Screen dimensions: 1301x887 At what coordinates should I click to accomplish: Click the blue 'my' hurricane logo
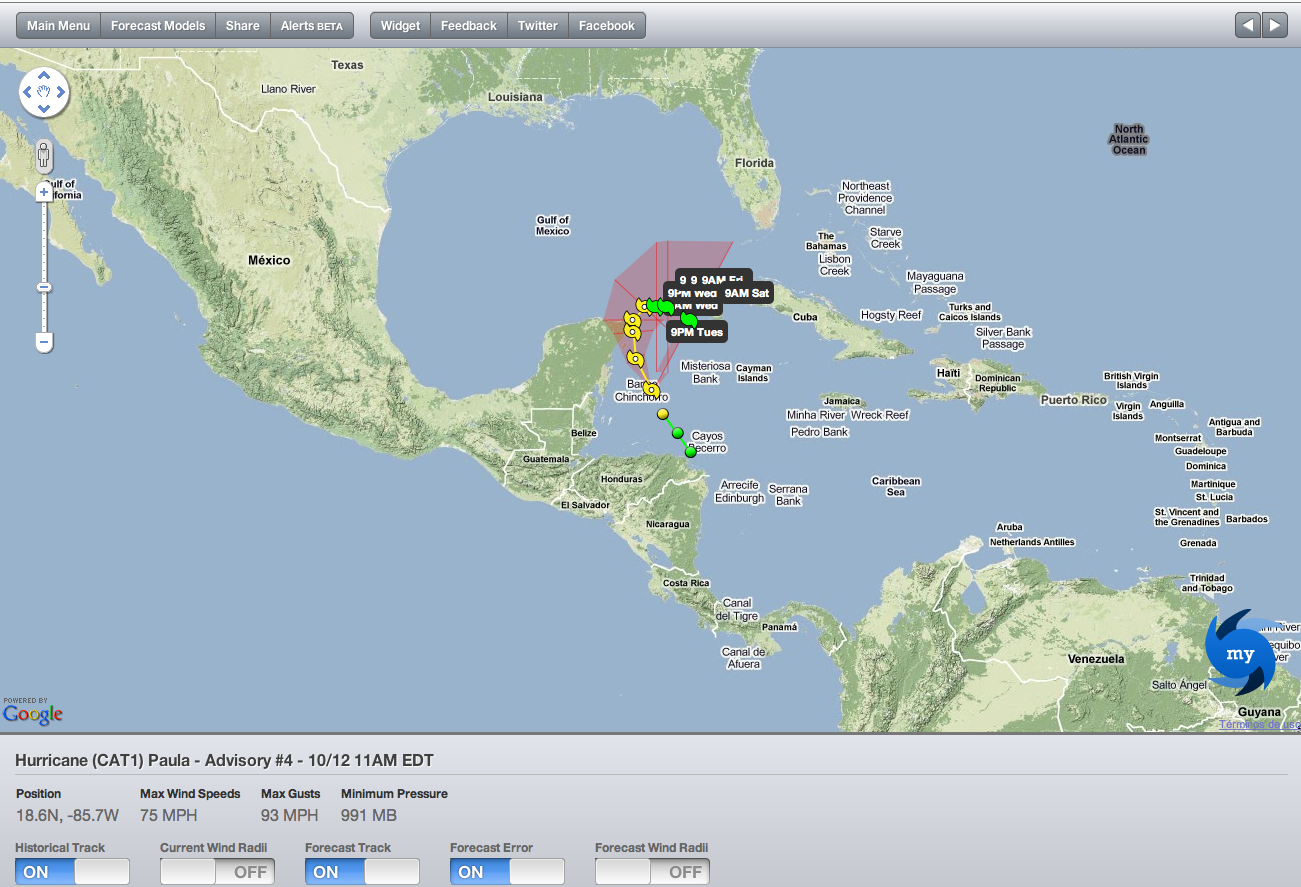pos(1241,653)
